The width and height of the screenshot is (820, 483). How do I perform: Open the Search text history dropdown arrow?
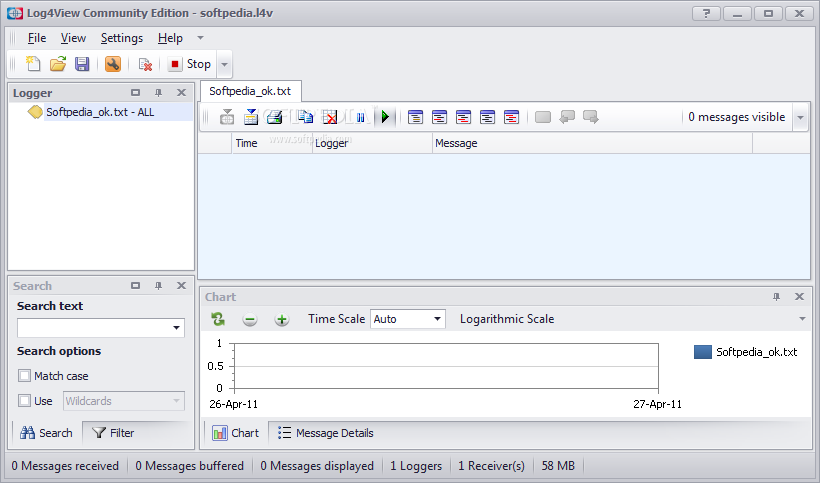point(176,328)
